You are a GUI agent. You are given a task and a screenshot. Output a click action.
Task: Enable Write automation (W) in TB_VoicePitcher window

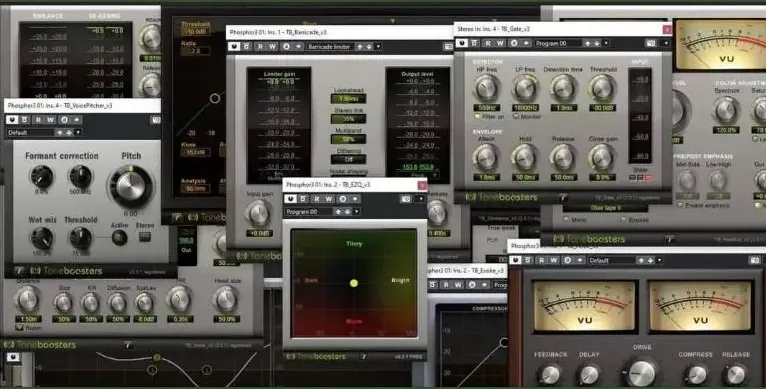[x=51, y=120]
